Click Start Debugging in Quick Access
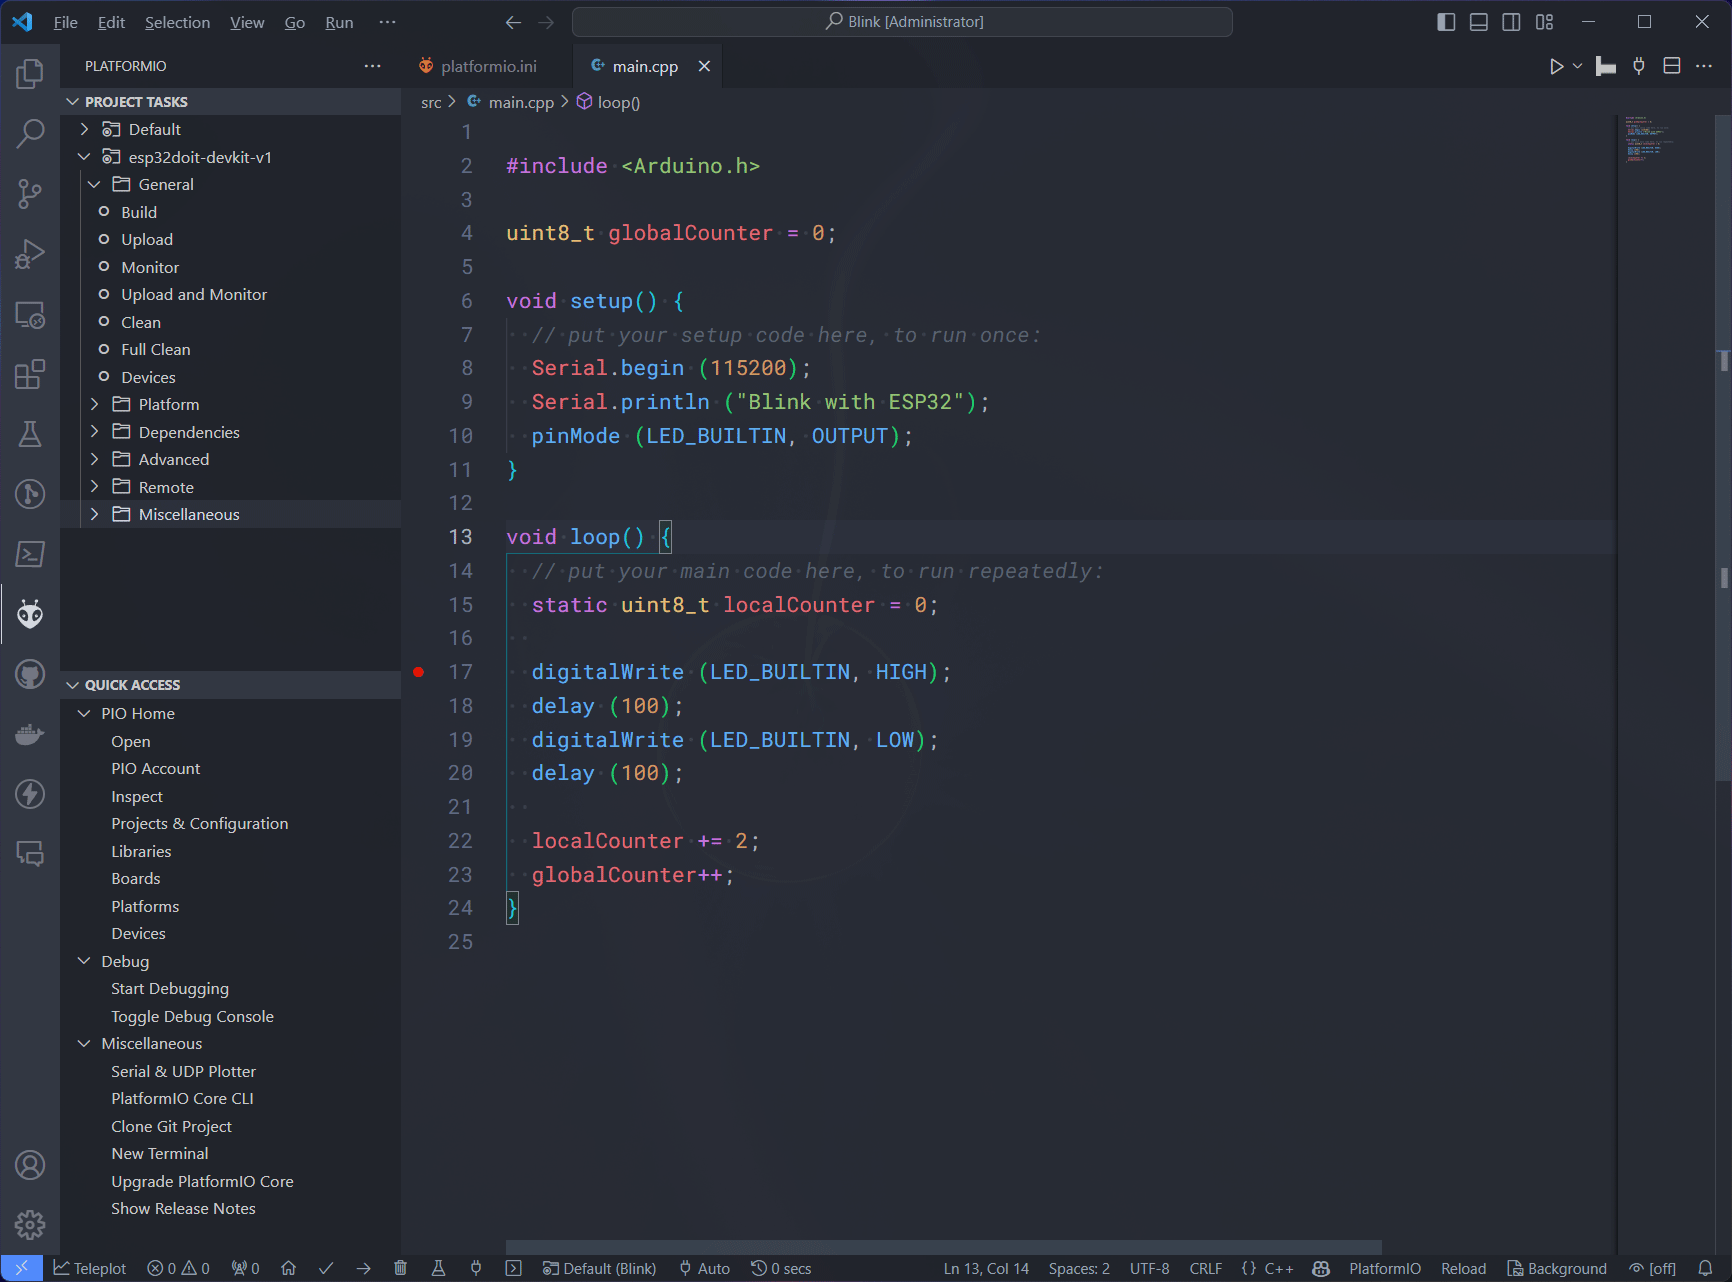The height and width of the screenshot is (1282, 1732). (x=170, y=988)
